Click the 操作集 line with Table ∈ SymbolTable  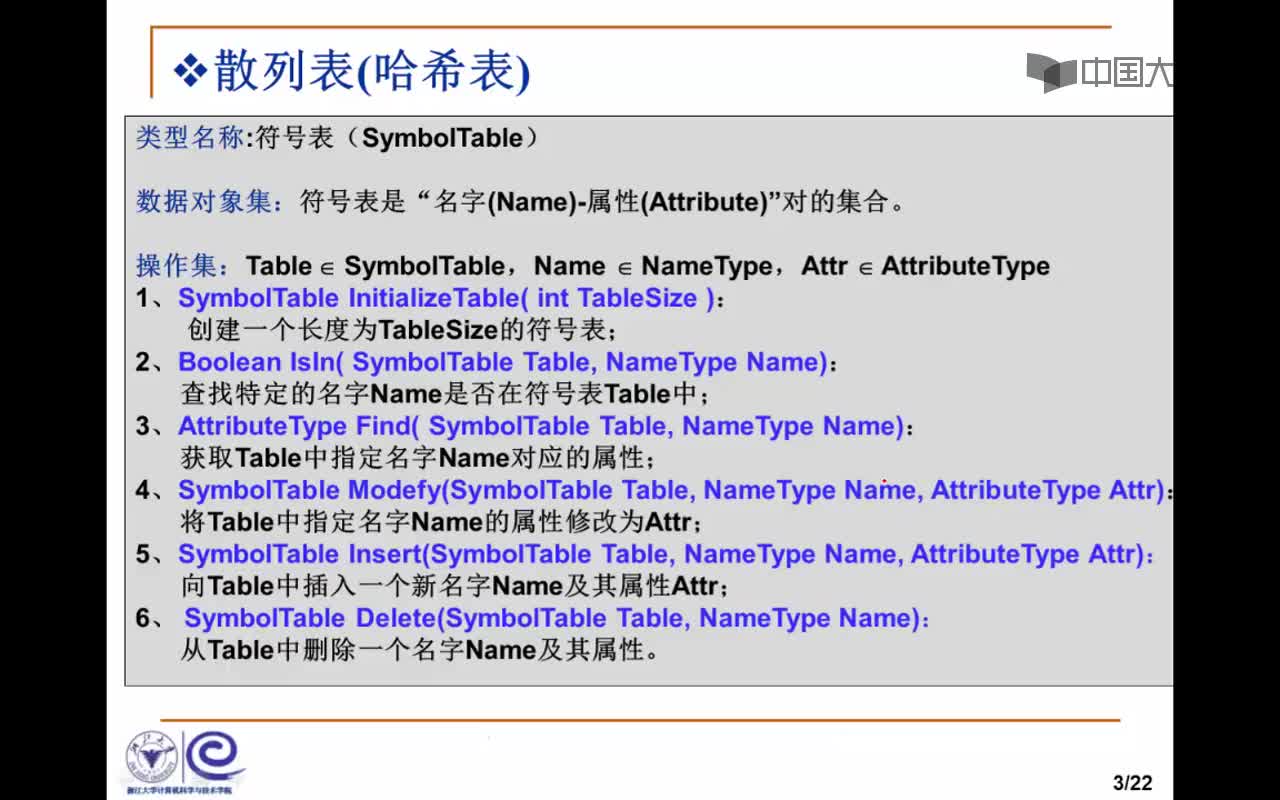click(593, 266)
